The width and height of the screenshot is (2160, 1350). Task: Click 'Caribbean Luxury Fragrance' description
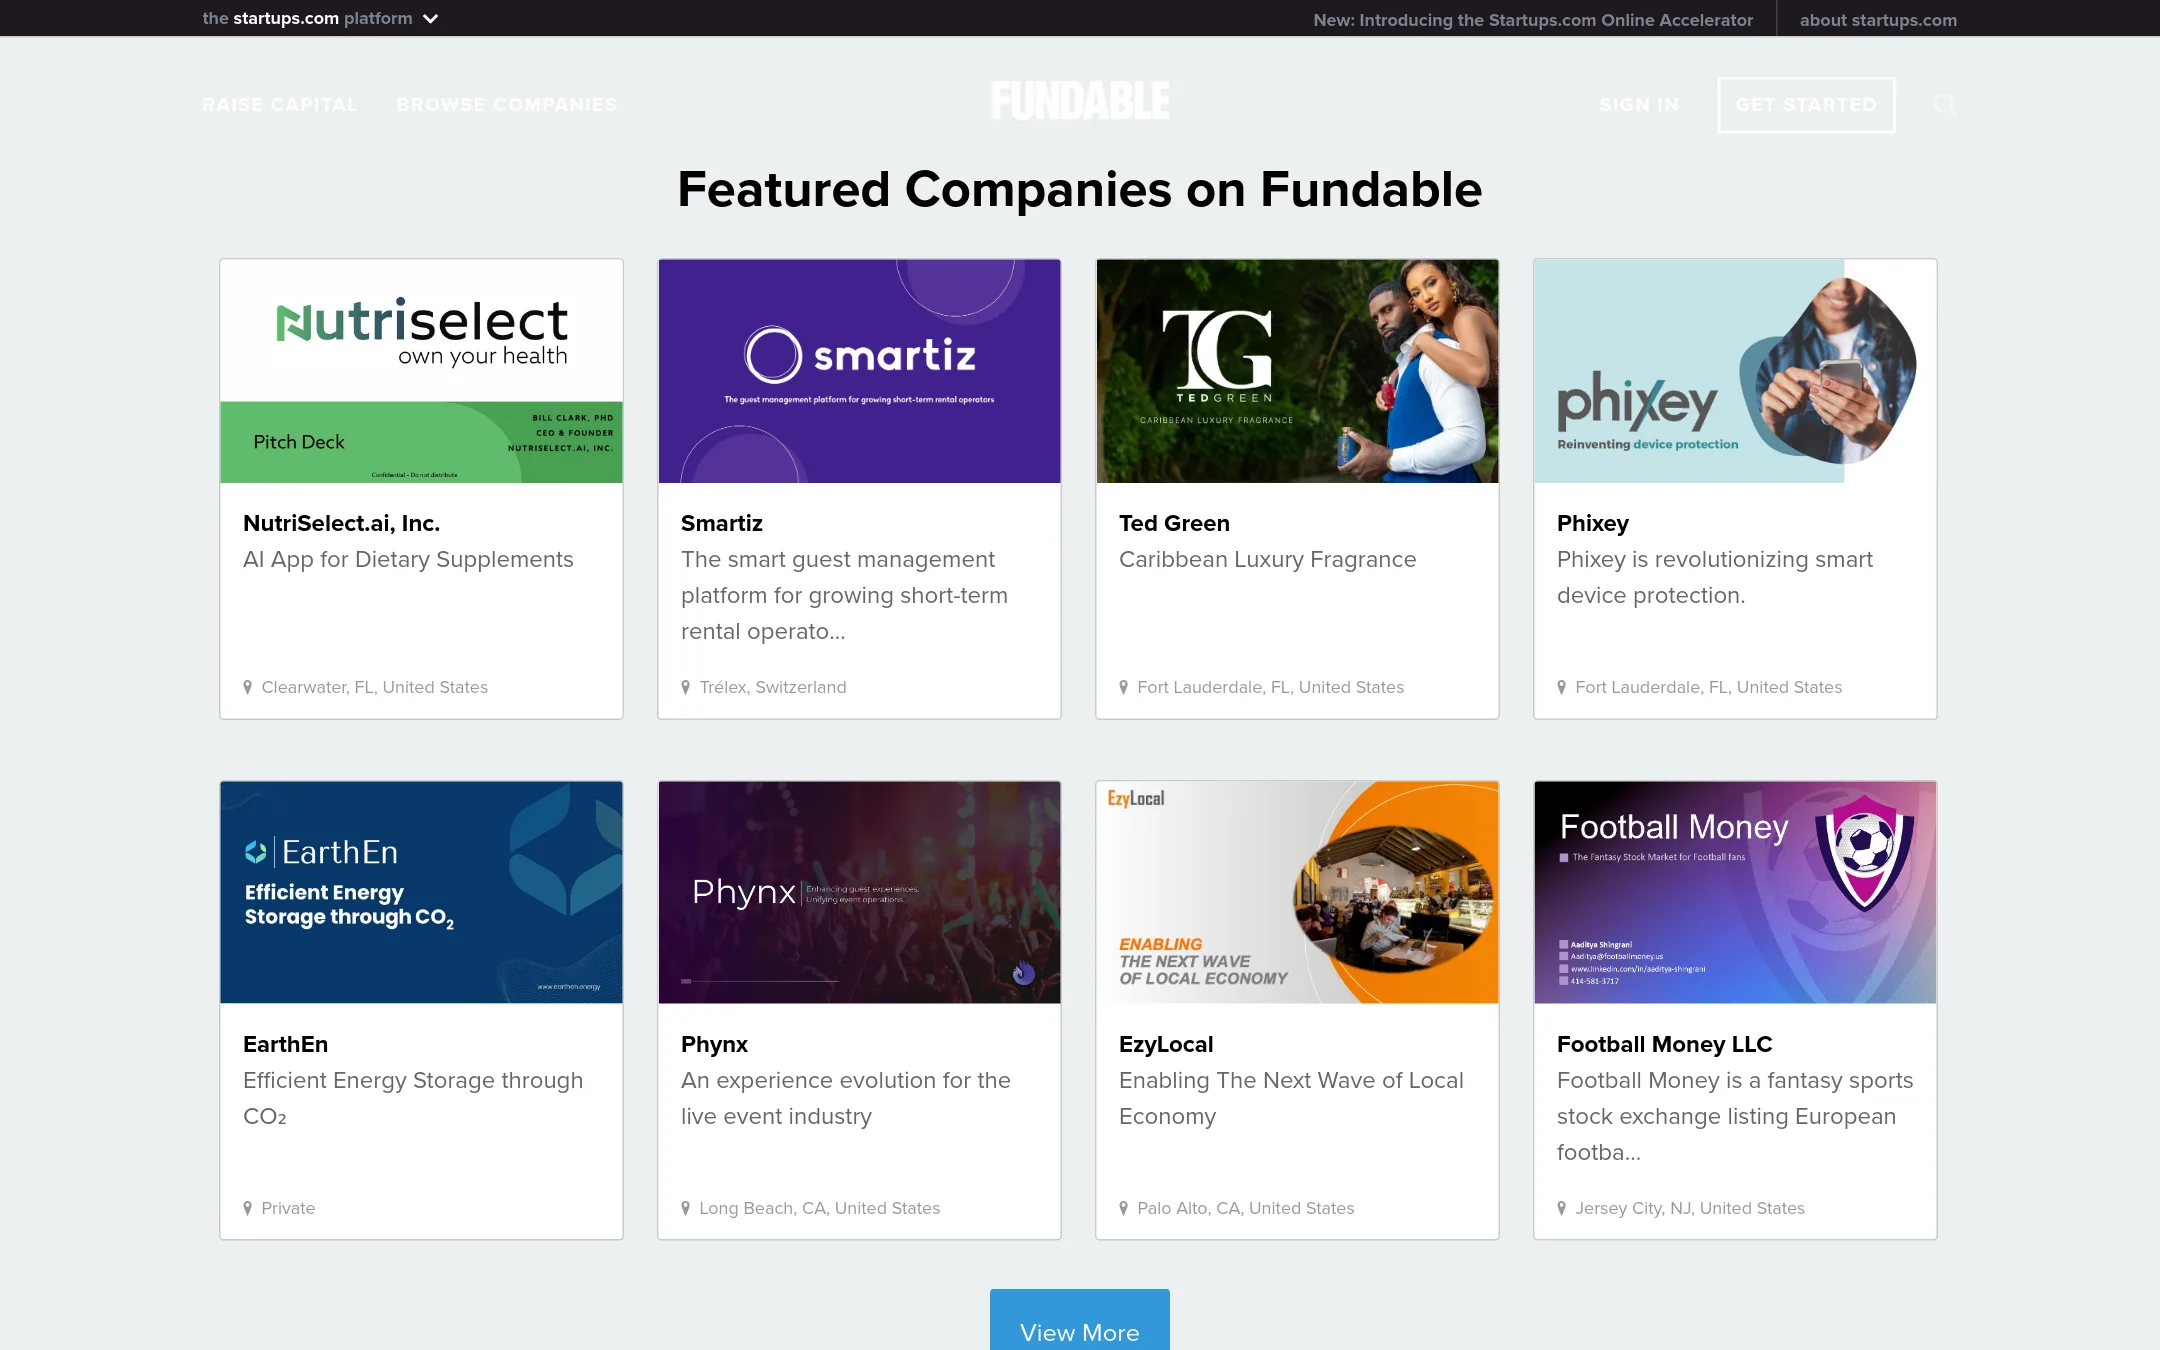coord(1267,559)
